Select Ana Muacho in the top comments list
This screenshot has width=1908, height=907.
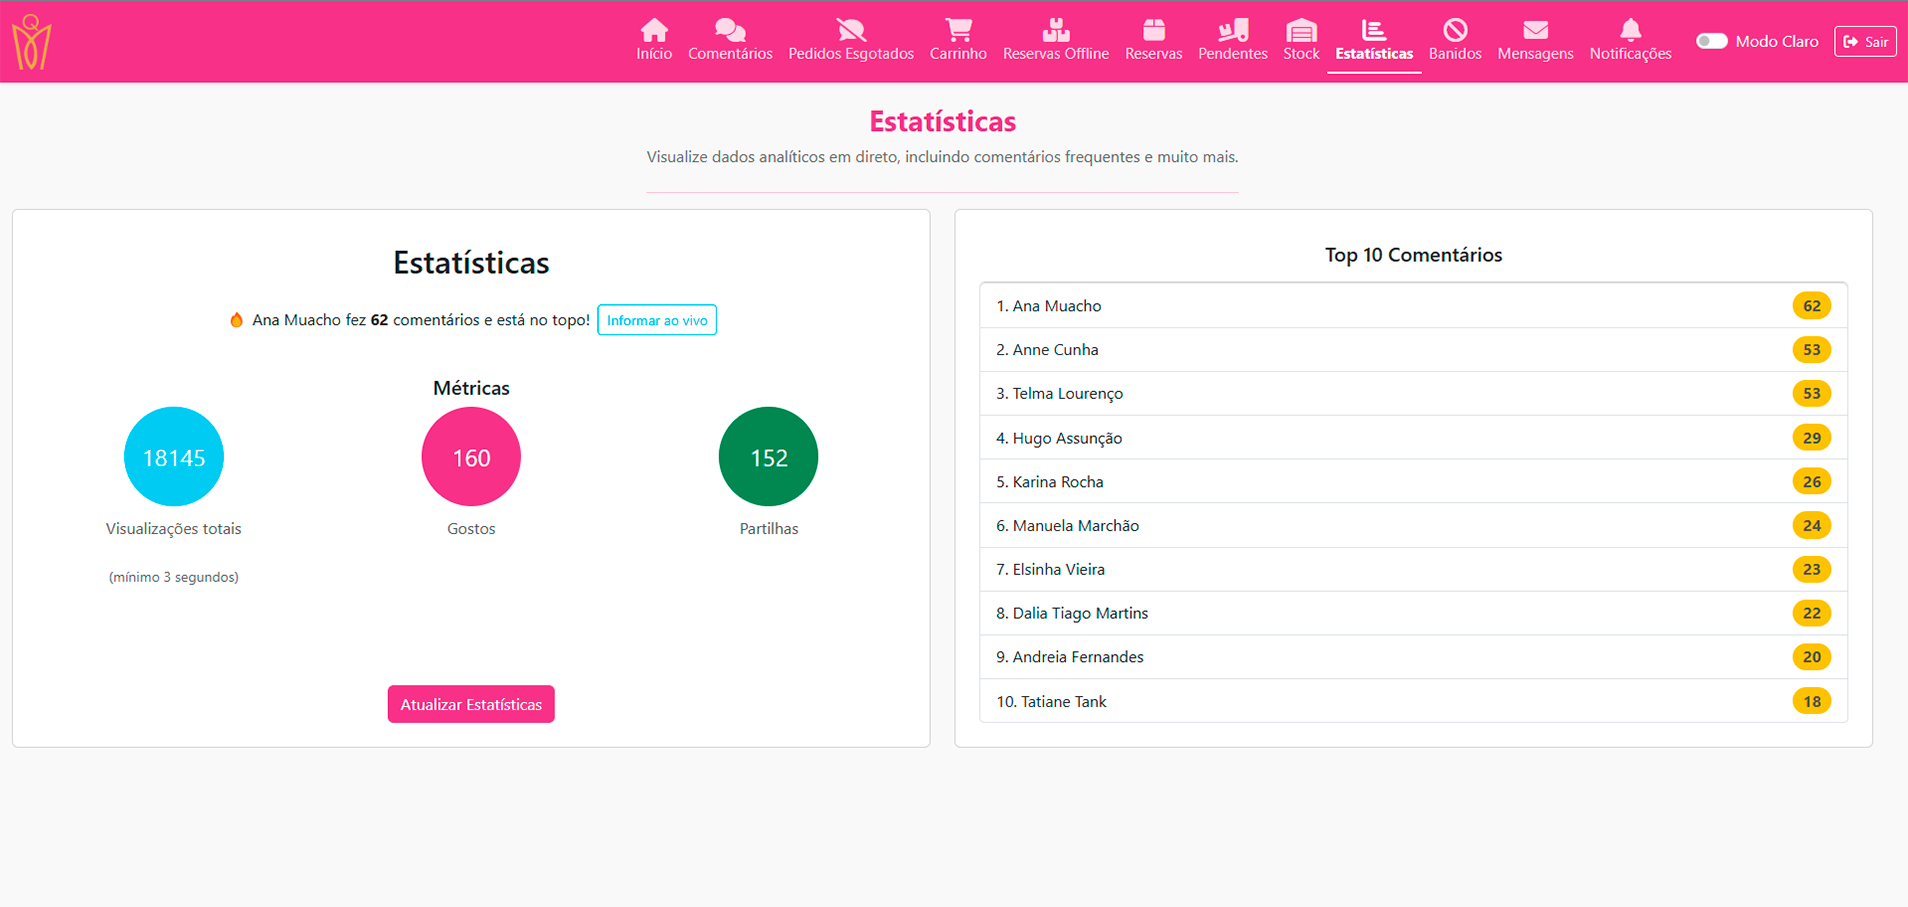pyautogui.click(x=1056, y=306)
